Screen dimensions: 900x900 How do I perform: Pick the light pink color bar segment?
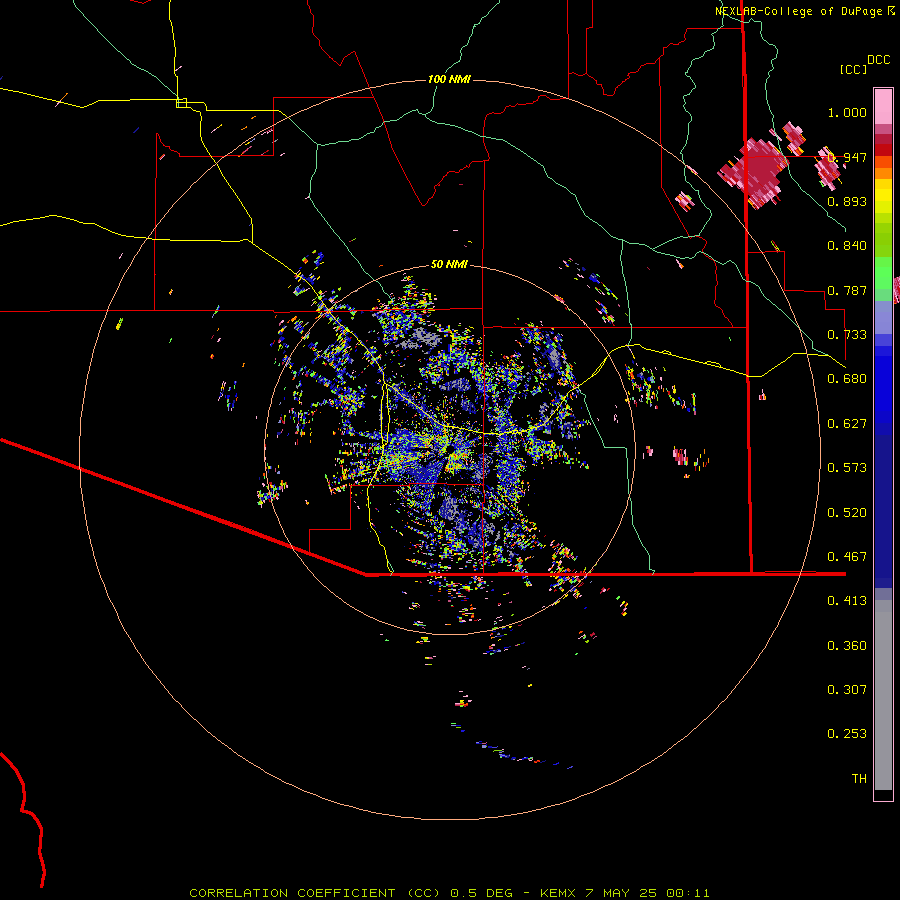coord(883,106)
